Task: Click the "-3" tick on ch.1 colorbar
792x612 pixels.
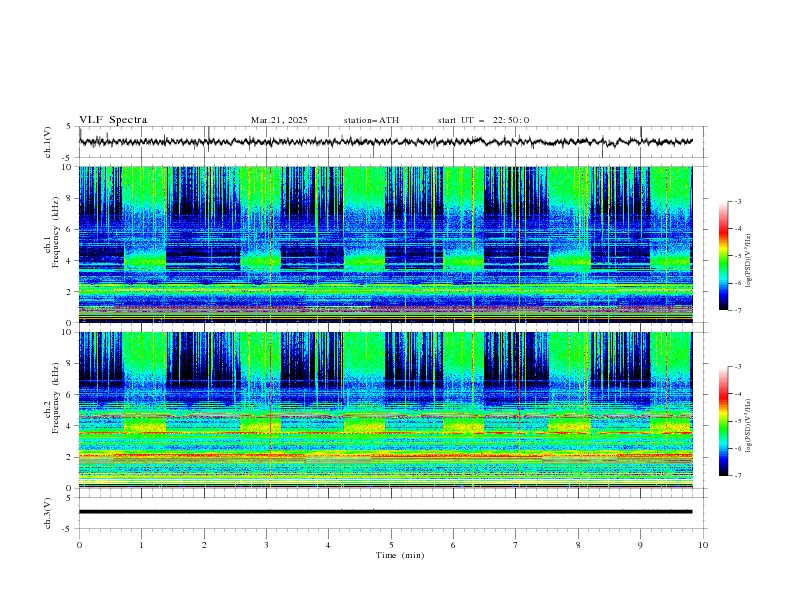Action: 737,201
